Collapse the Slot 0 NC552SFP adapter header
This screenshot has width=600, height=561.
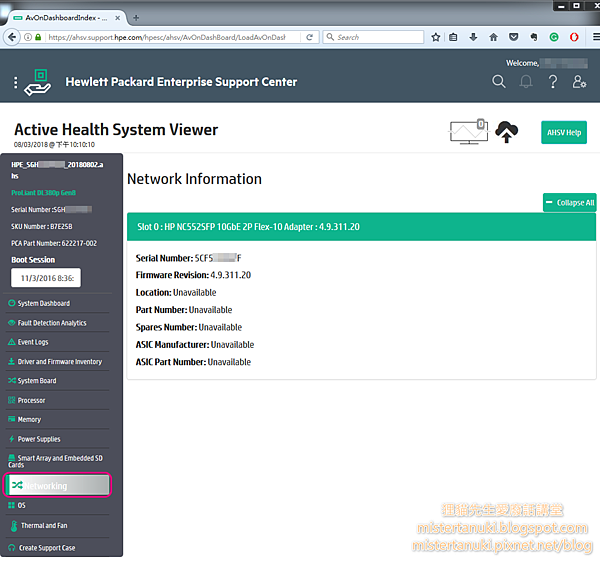[x=361, y=227]
